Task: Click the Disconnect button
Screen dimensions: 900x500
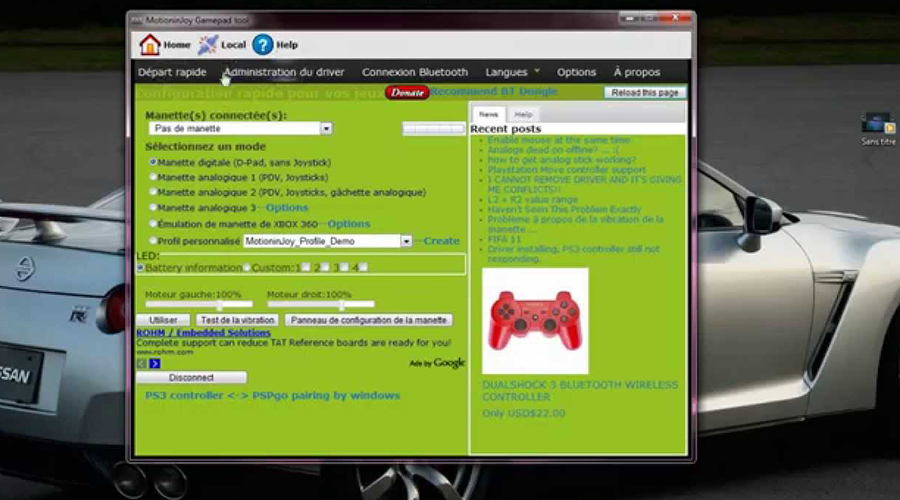Action: click(191, 378)
